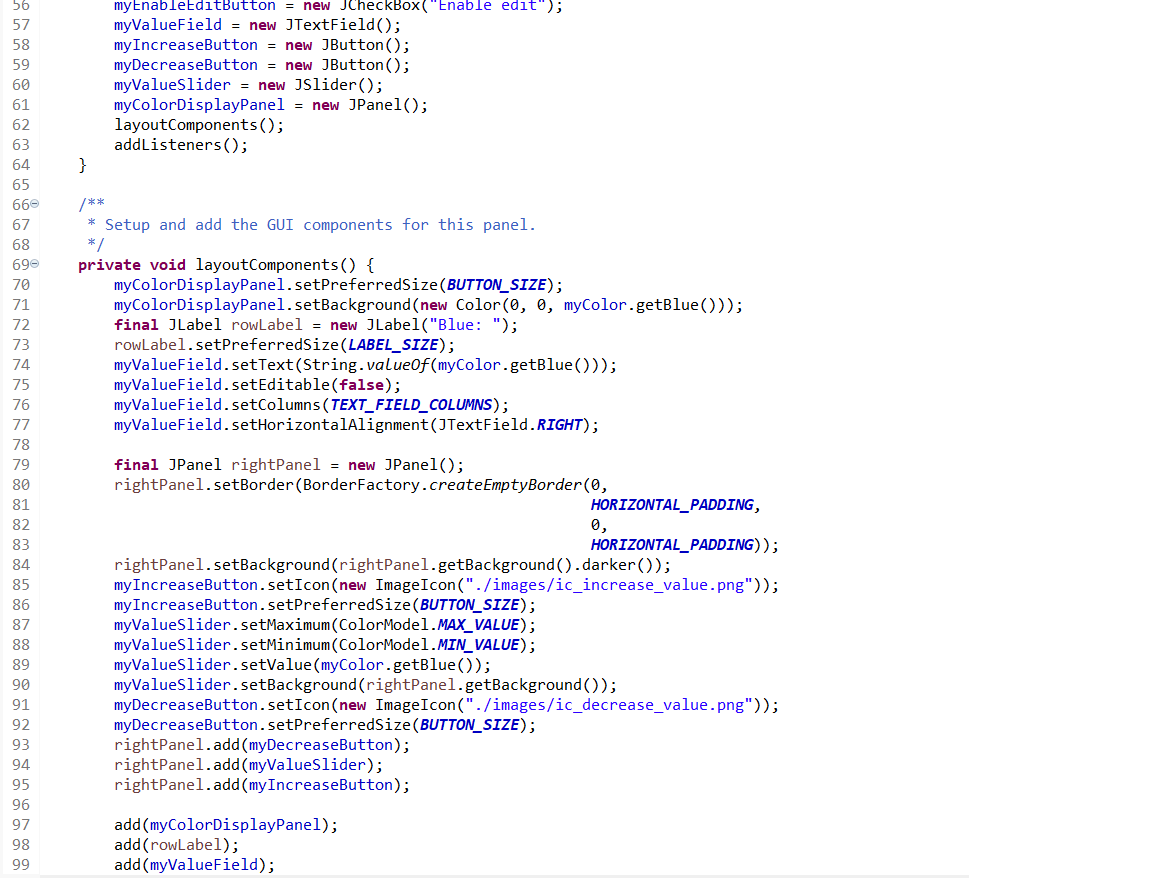Click TEXT_FIELD_COLUMNS constant

click(411, 405)
